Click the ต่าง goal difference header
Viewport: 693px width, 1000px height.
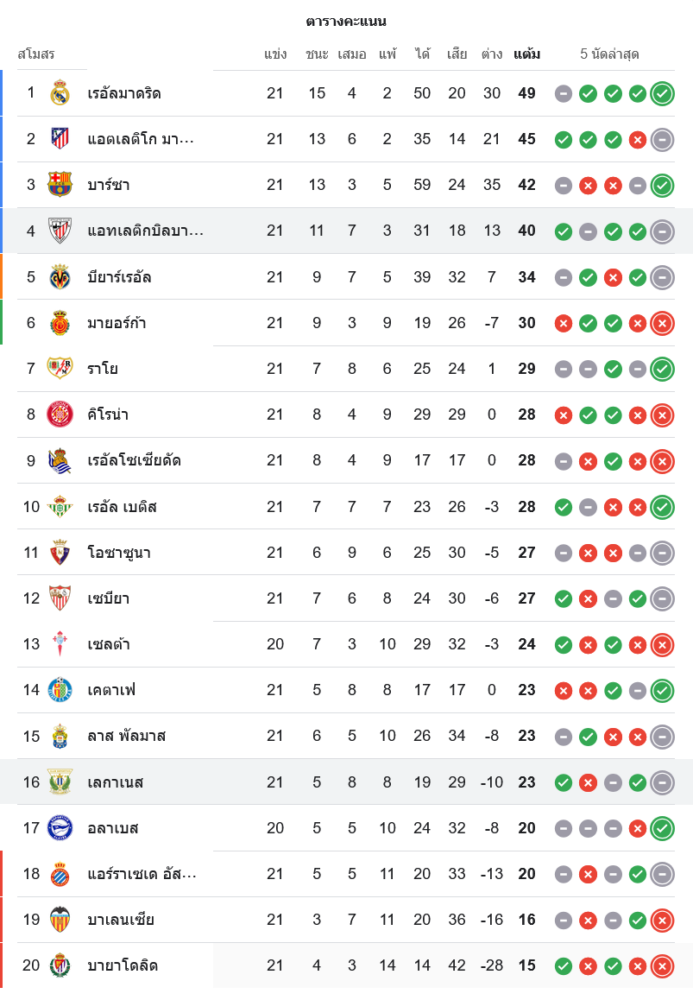pos(491,54)
